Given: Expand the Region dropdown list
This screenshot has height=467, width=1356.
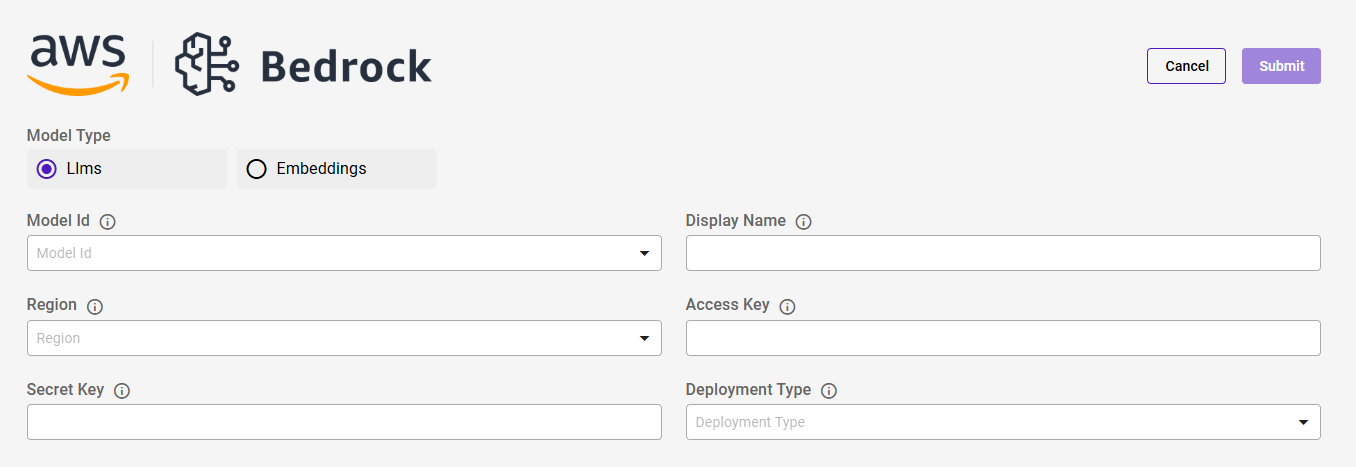Looking at the screenshot, I should (344, 338).
